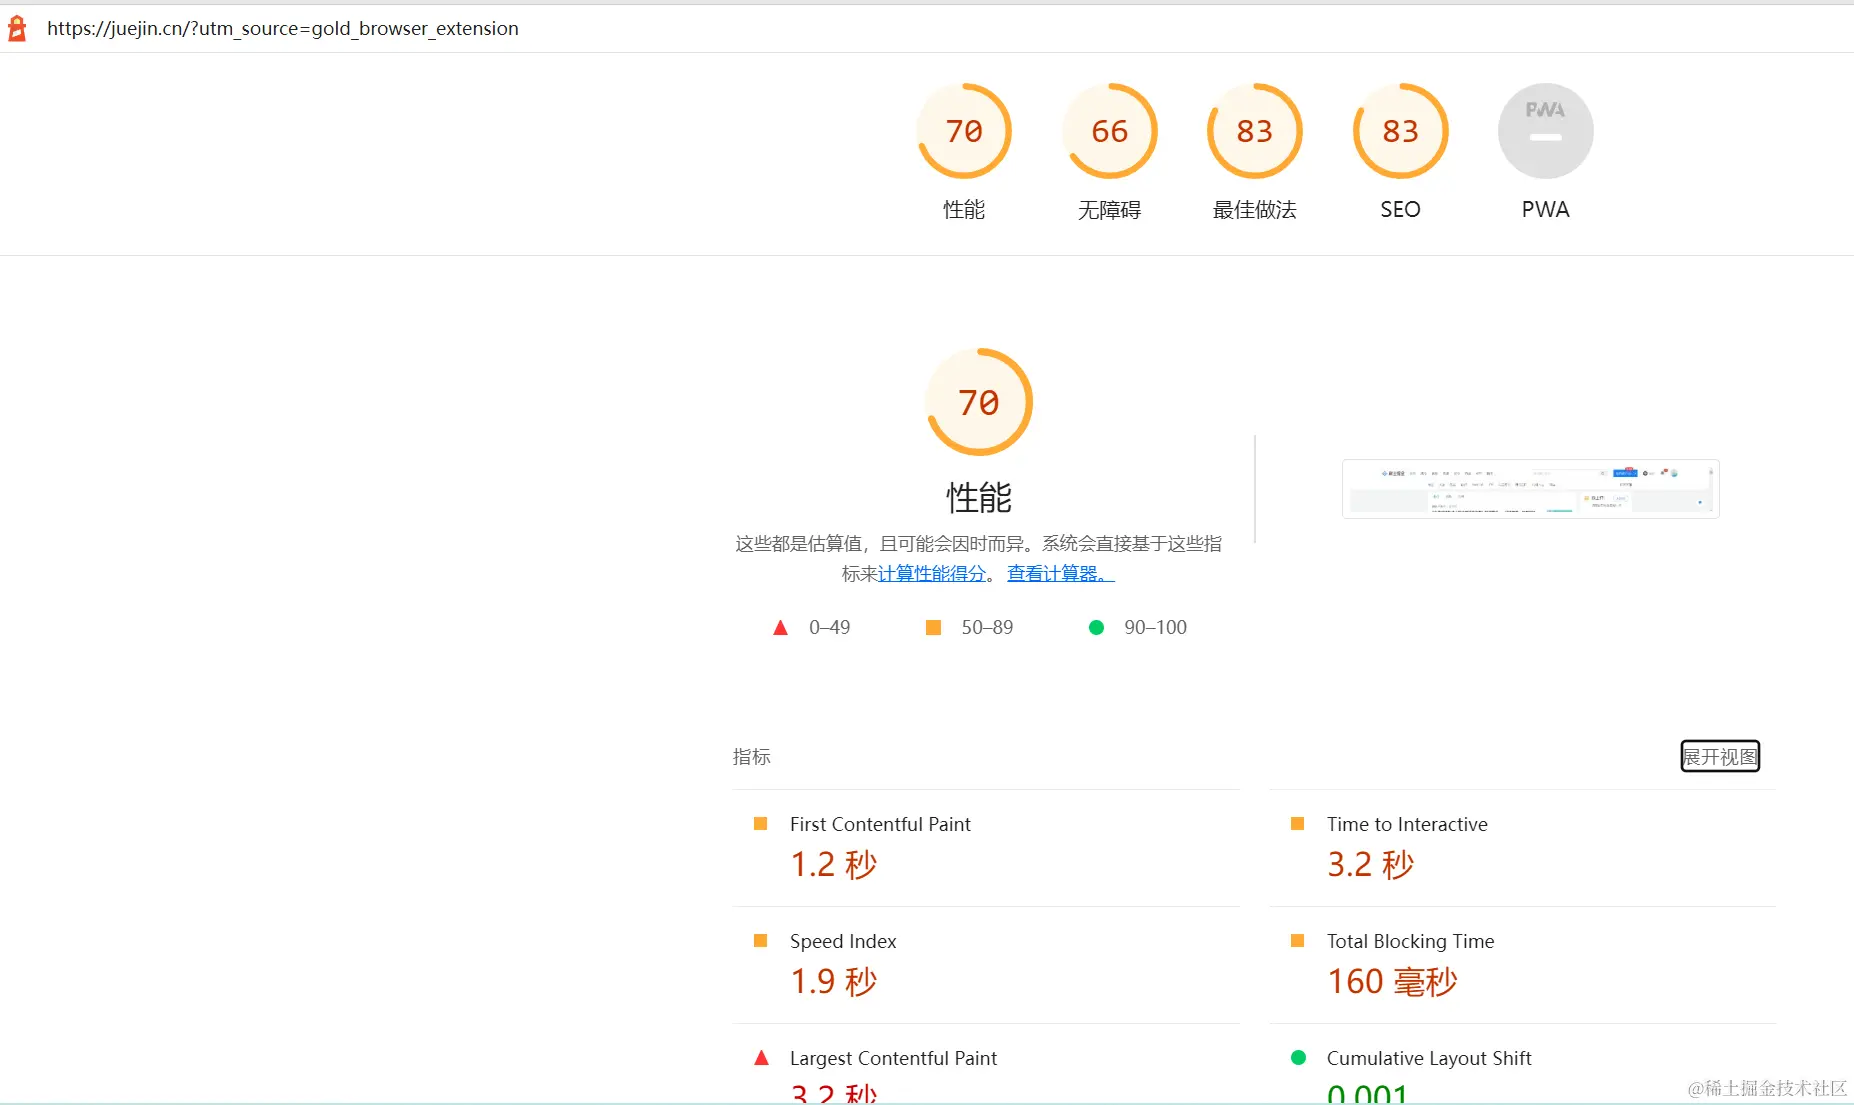The width and height of the screenshot is (1854, 1105).
Task: Click Speed Index orange status icon
Action: 760,941
